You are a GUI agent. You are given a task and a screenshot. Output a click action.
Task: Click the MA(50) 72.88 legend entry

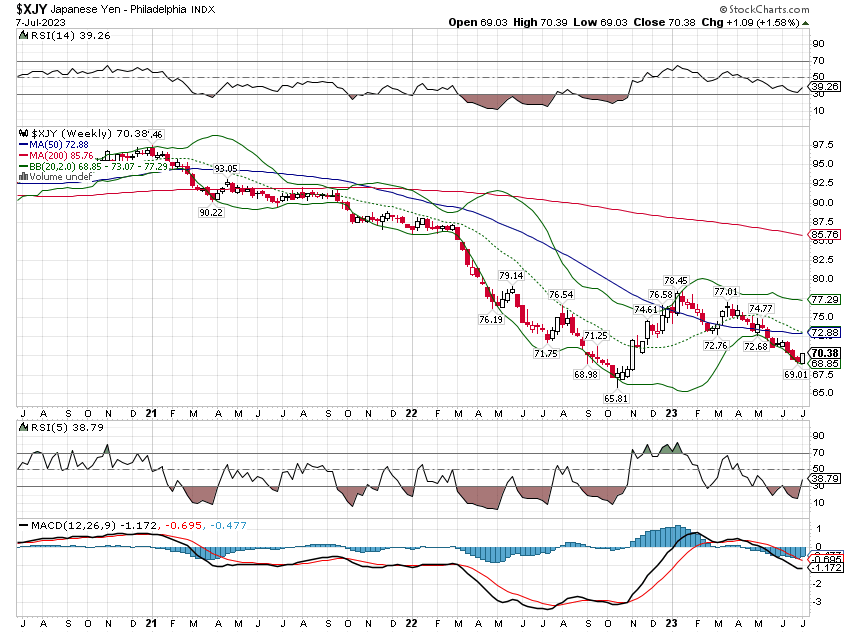tap(59, 145)
